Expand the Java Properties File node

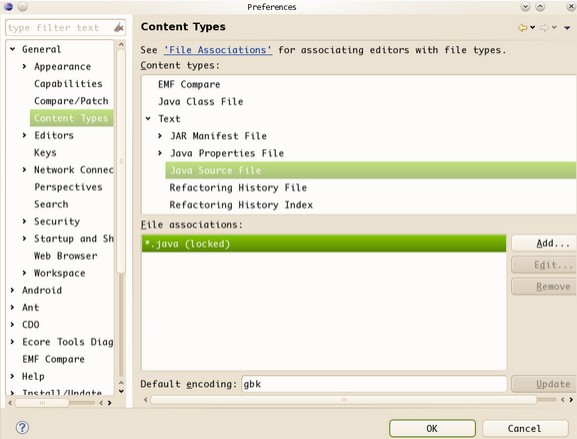[x=160, y=153]
